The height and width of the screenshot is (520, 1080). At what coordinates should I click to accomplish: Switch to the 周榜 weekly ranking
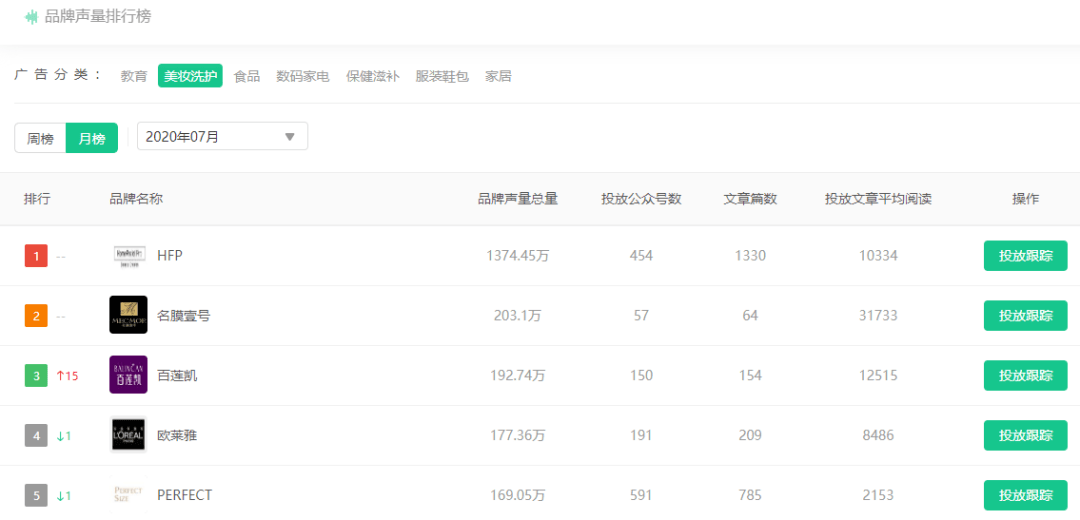coord(40,138)
